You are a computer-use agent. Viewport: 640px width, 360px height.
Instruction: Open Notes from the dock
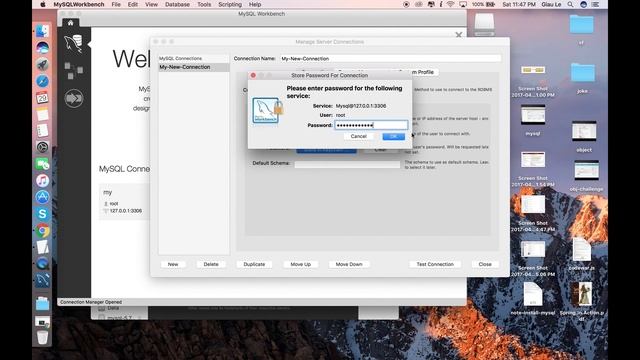[x=42, y=115]
